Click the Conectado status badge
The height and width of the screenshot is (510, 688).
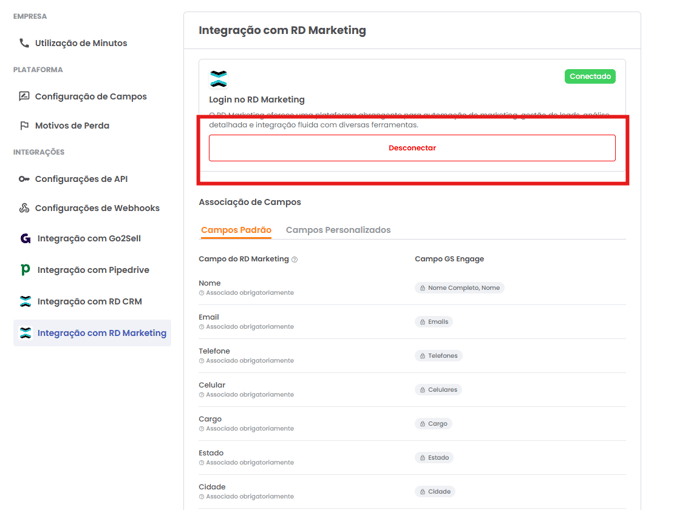[x=590, y=76]
